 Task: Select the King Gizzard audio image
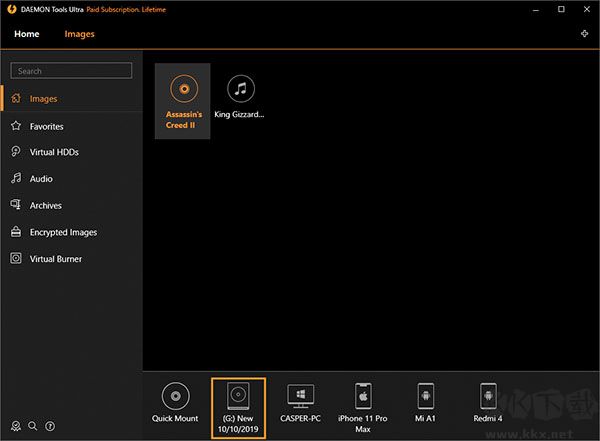[x=240, y=97]
